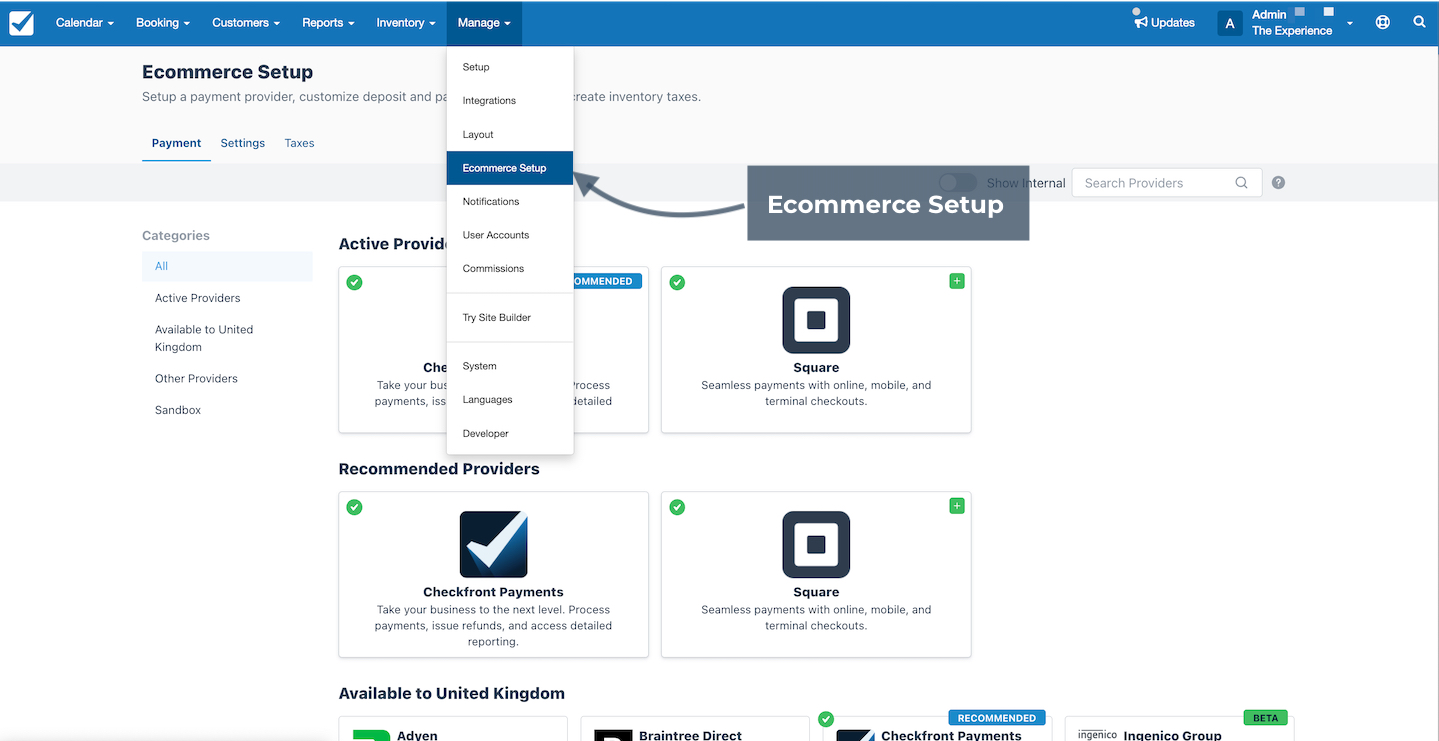The width and height of the screenshot is (1439, 741).
Task: Click the Admin avatar letter A
Action: (1230, 23)
